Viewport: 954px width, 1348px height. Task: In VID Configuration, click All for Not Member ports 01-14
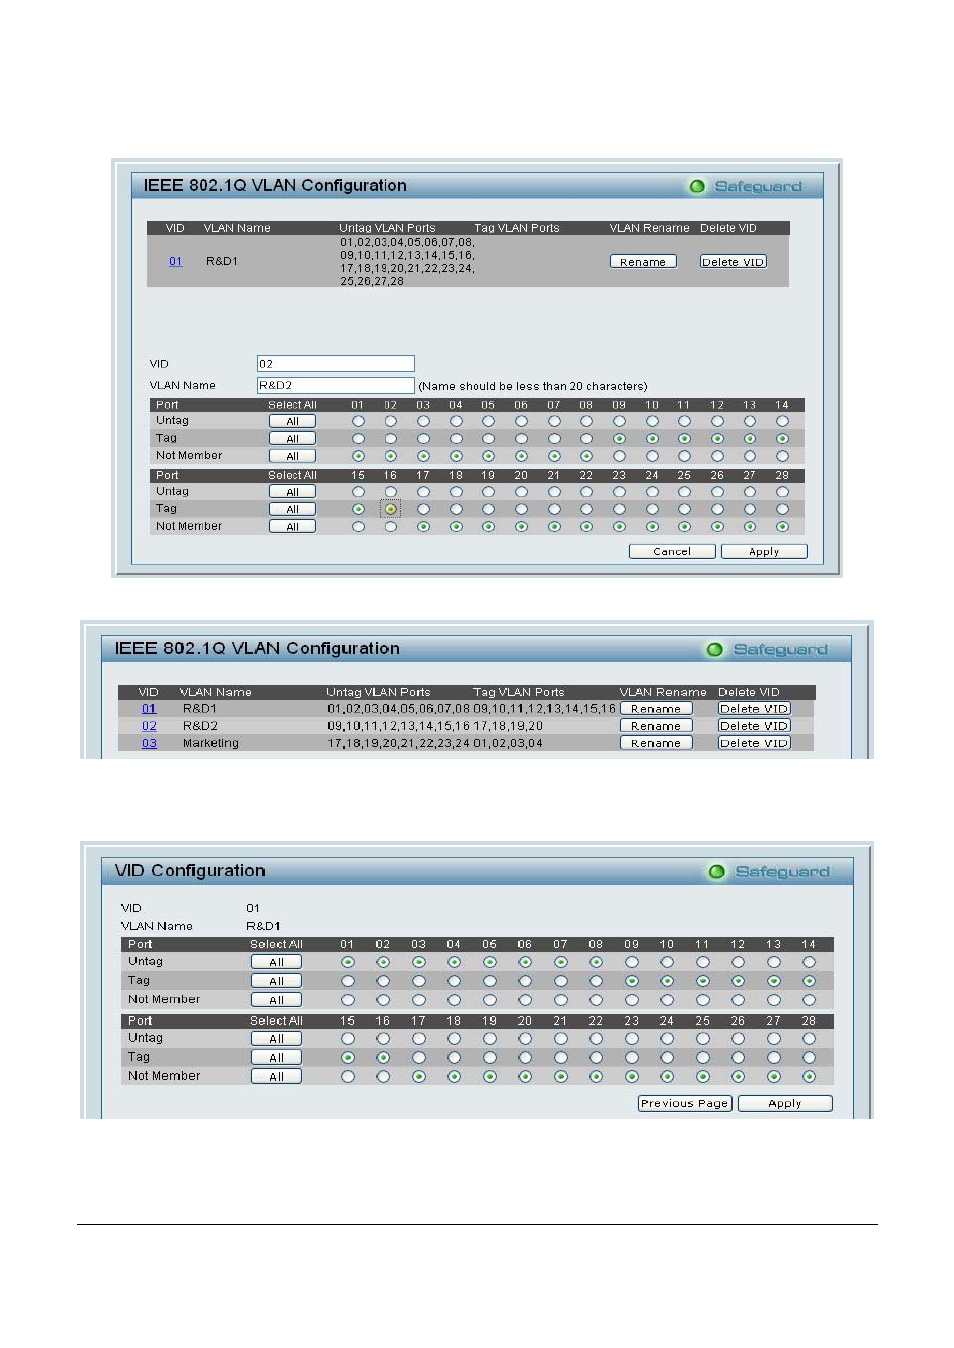coord(276,1000)
